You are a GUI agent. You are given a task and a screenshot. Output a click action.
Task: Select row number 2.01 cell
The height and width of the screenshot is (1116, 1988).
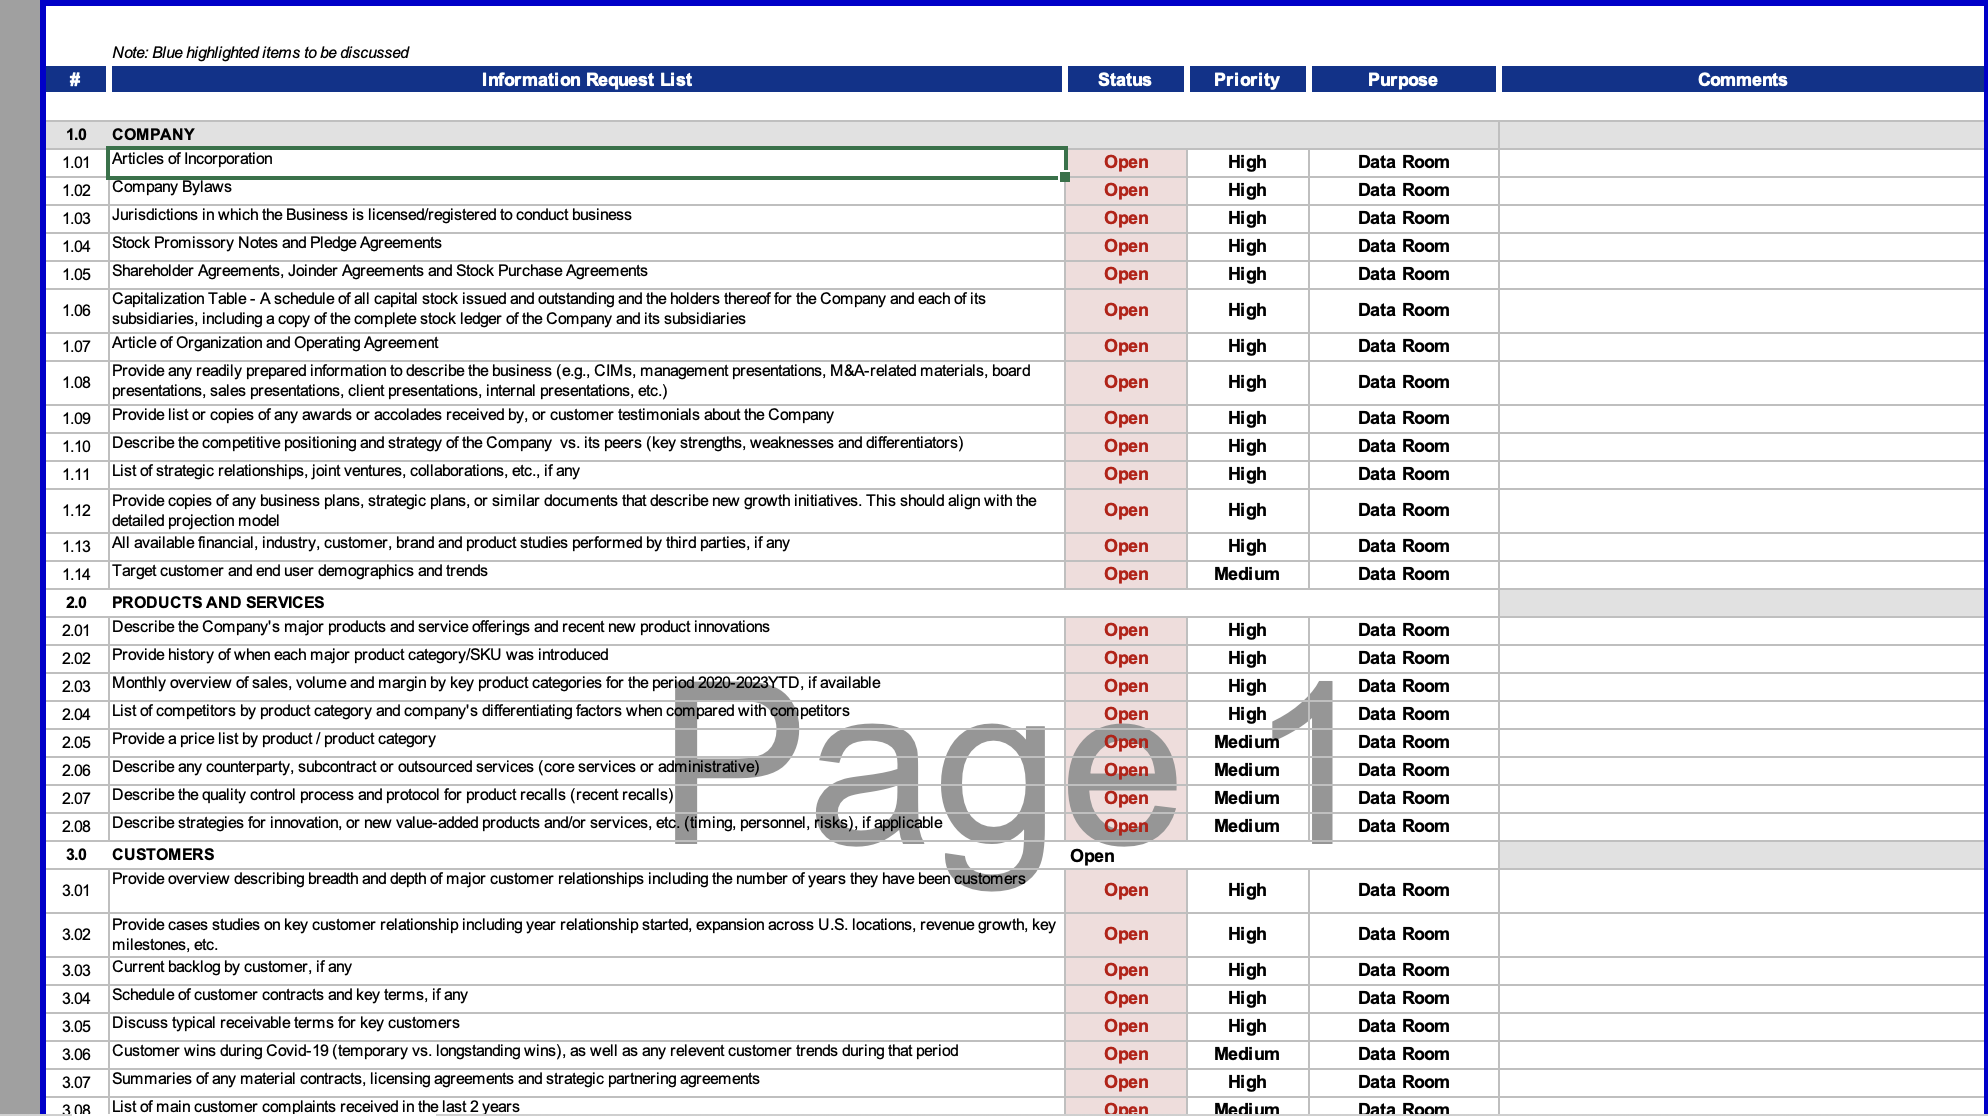tap(76, 630)
